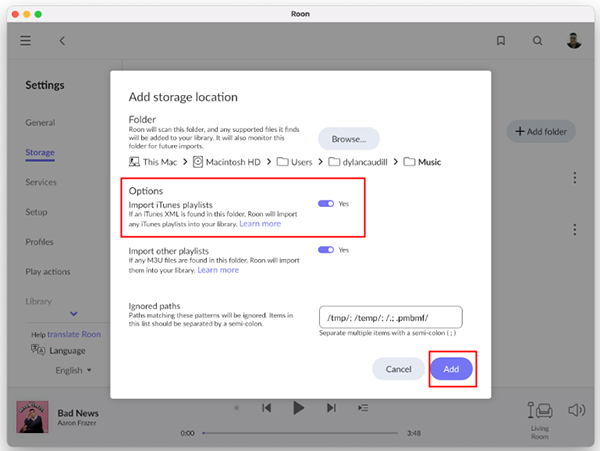Open Profiles settings tab
The width and height of the screenshot is (600, 451).
pos(39,242)
